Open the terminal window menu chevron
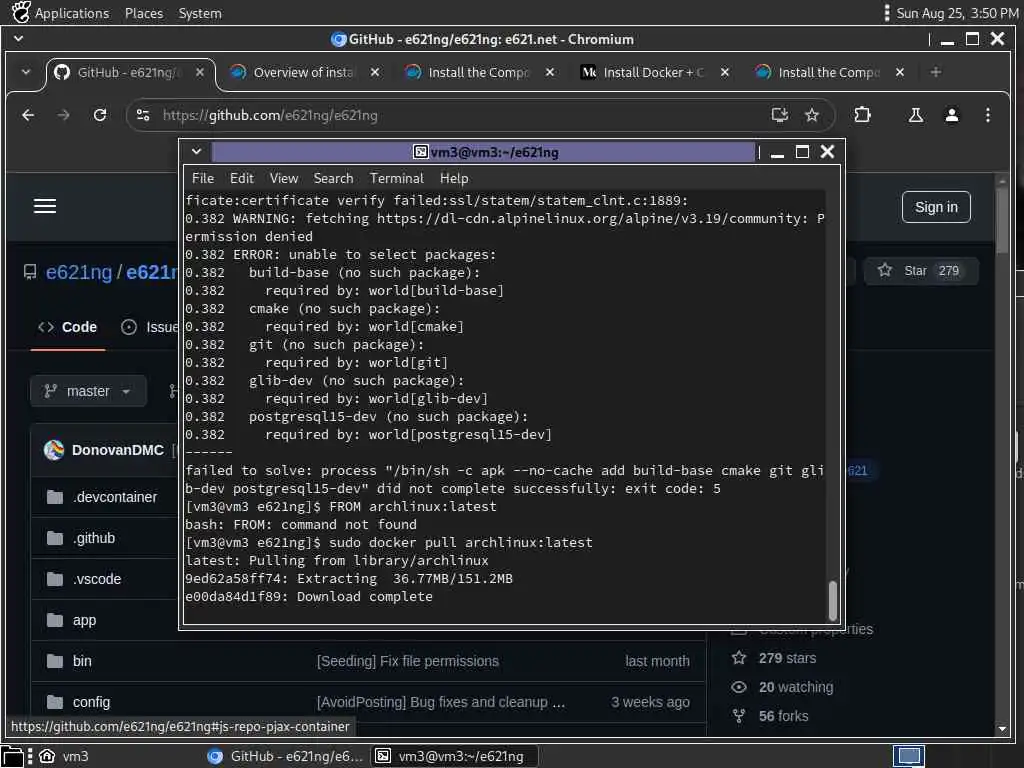 pyautogui.click(x=196, y=152)
